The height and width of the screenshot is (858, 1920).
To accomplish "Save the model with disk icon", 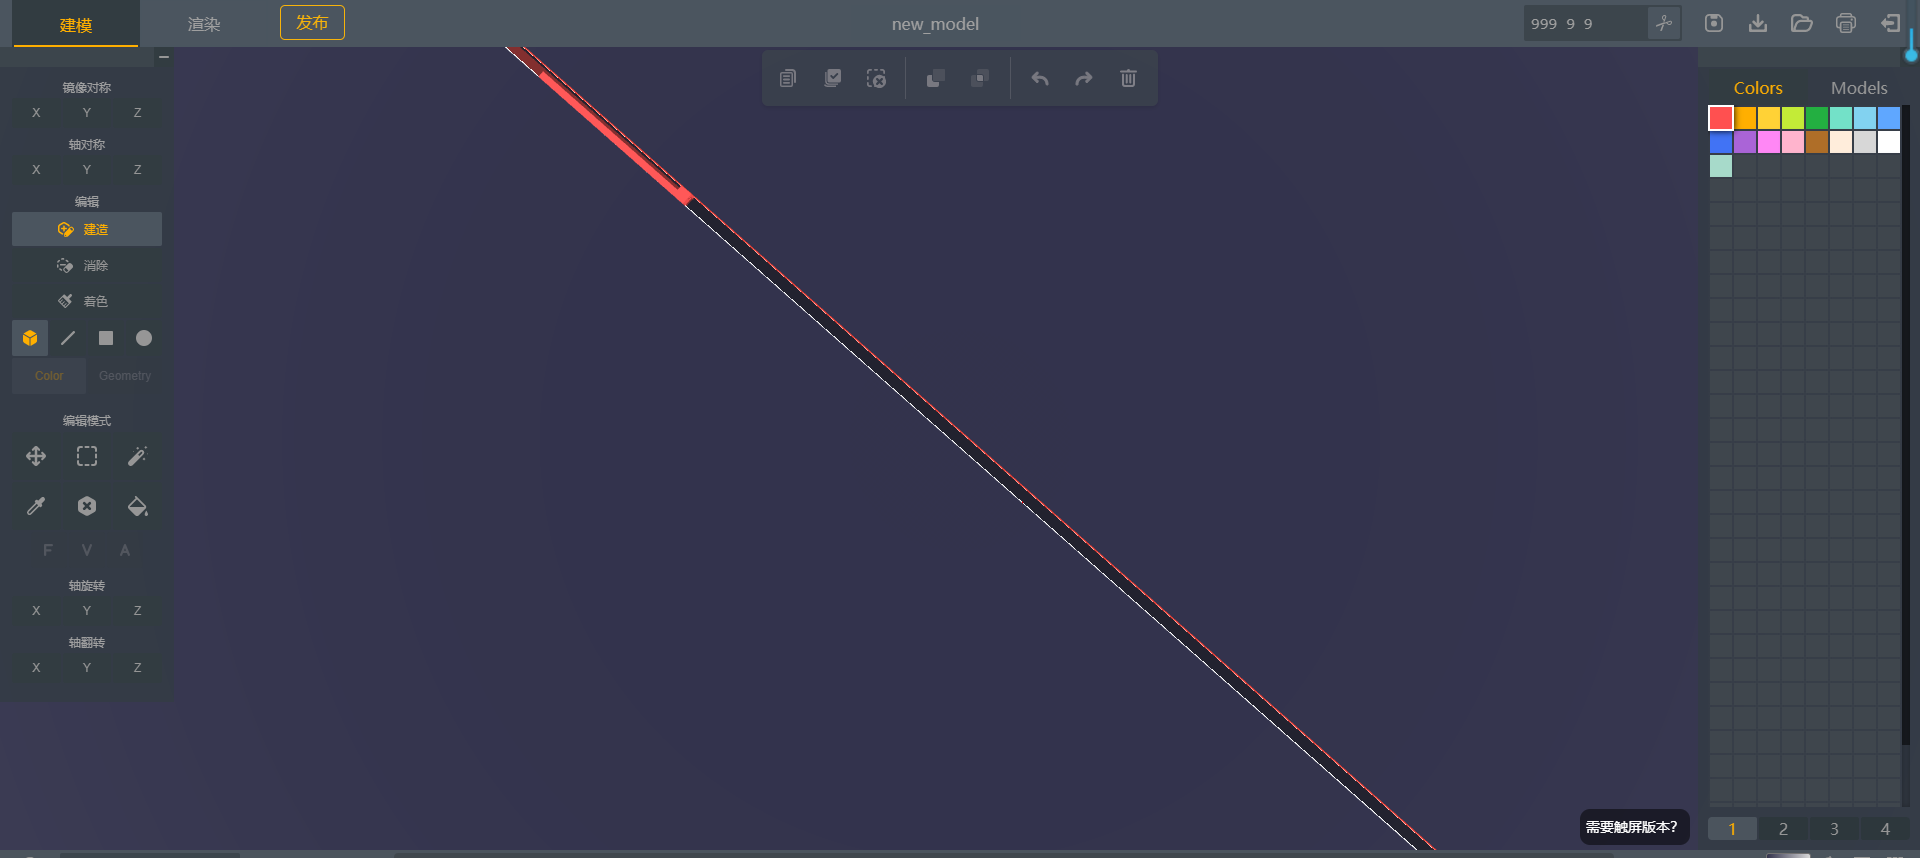I will (x=1714, y=23).
